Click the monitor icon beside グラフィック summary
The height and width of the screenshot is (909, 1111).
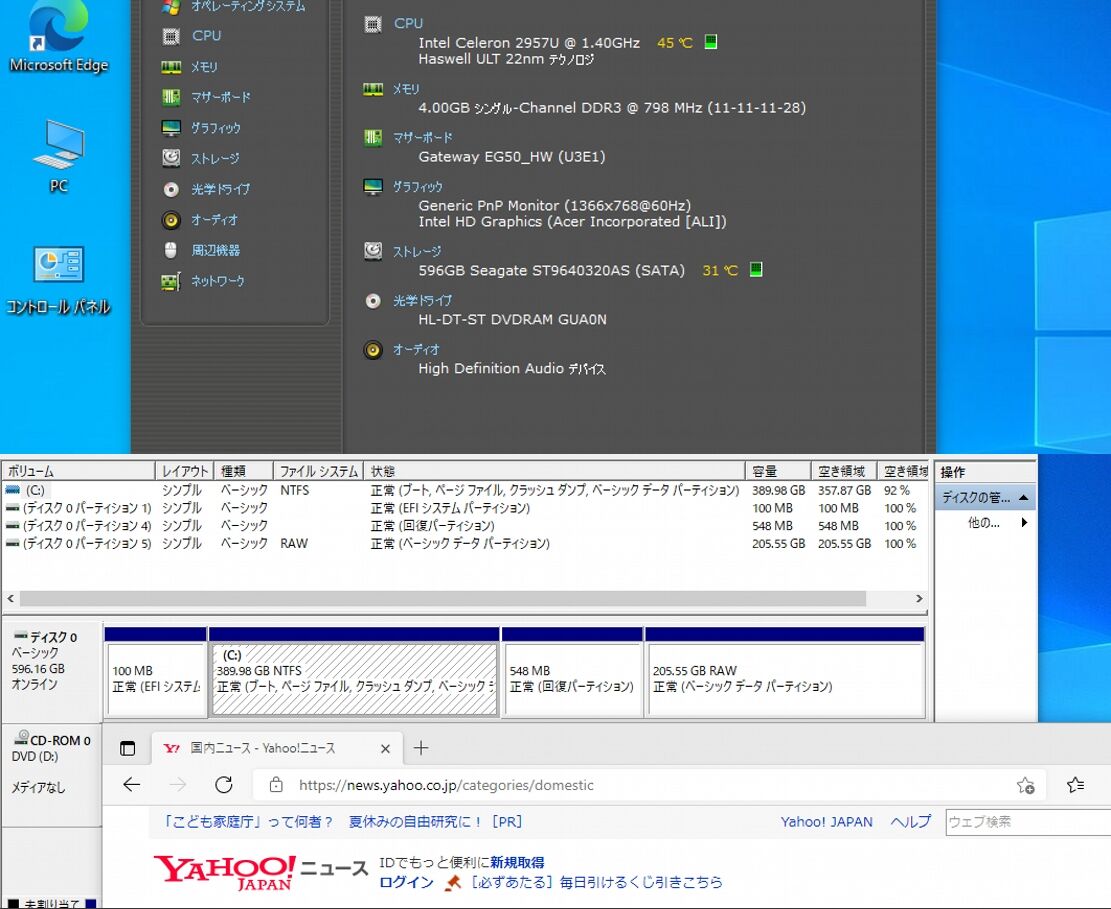point(373,187)
